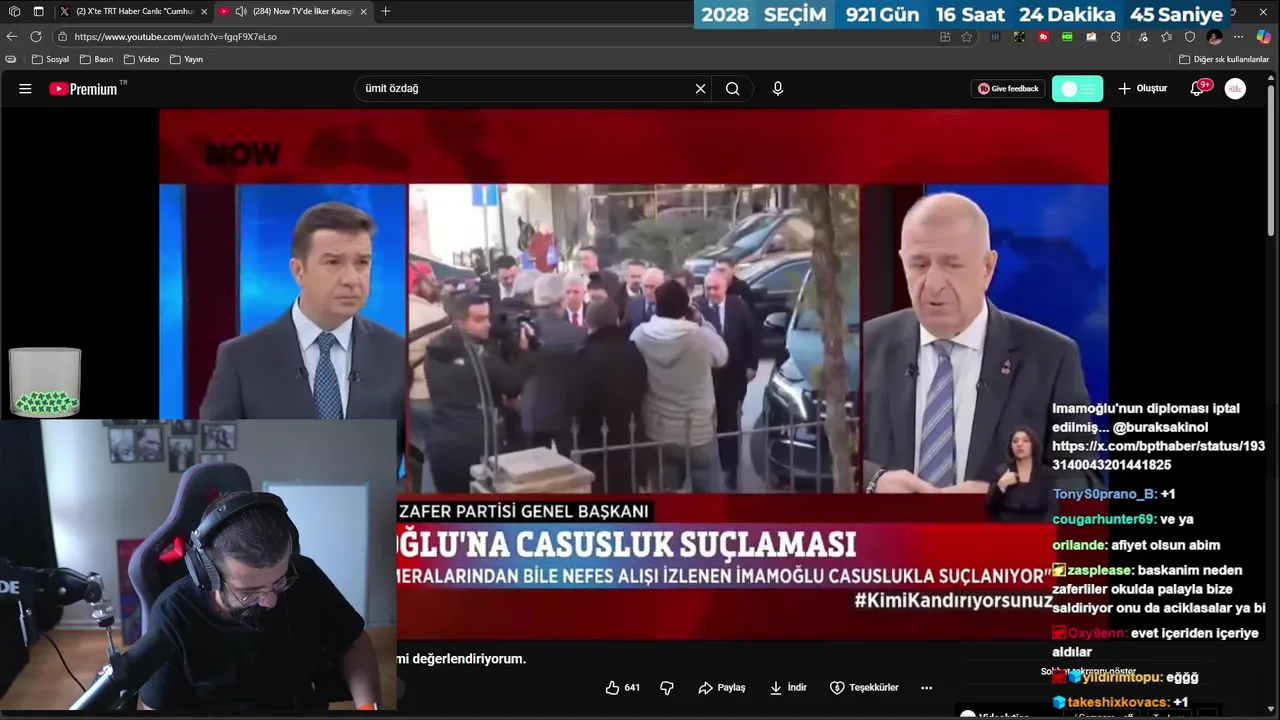Screen dimensions: 1280x720
Task: Open the red fb extension icon
Action: click(1043, 36)
